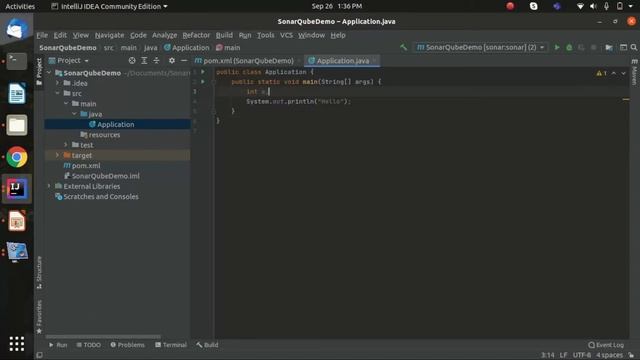Open the Search Everywhere magnifier icon
Screen dimensions: 640x360
click(633, 47)
